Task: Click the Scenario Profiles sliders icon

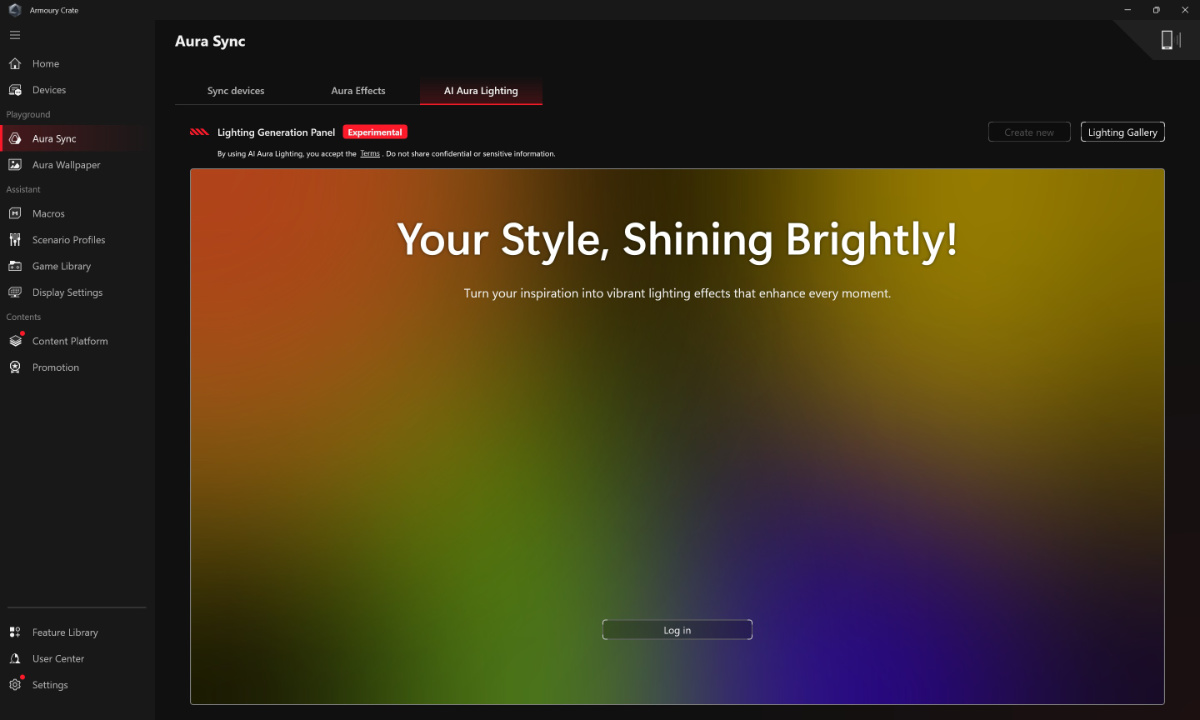Action: pos(15,240)
